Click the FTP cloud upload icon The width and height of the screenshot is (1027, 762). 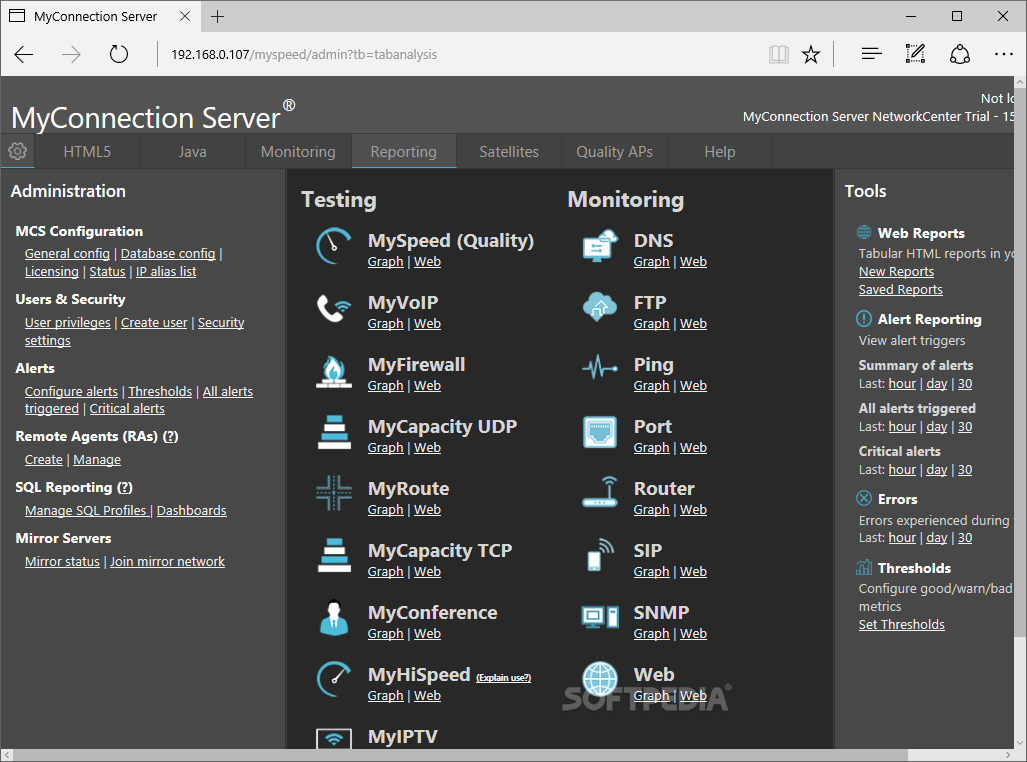(600, 307)
